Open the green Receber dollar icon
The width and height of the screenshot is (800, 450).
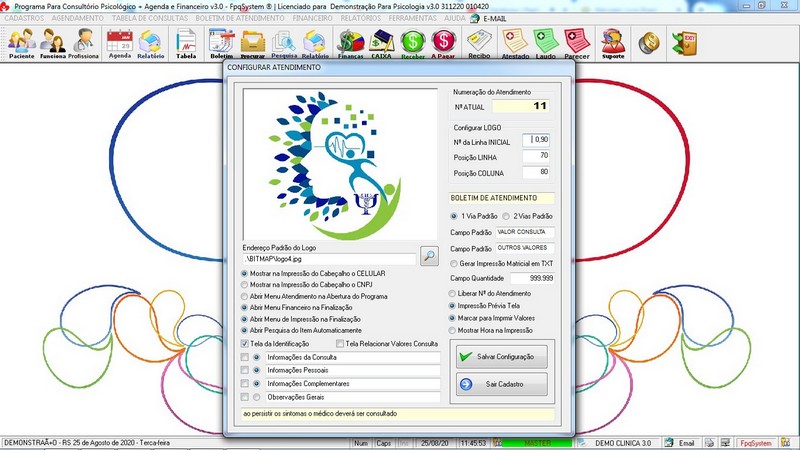(x=413, y=43)
